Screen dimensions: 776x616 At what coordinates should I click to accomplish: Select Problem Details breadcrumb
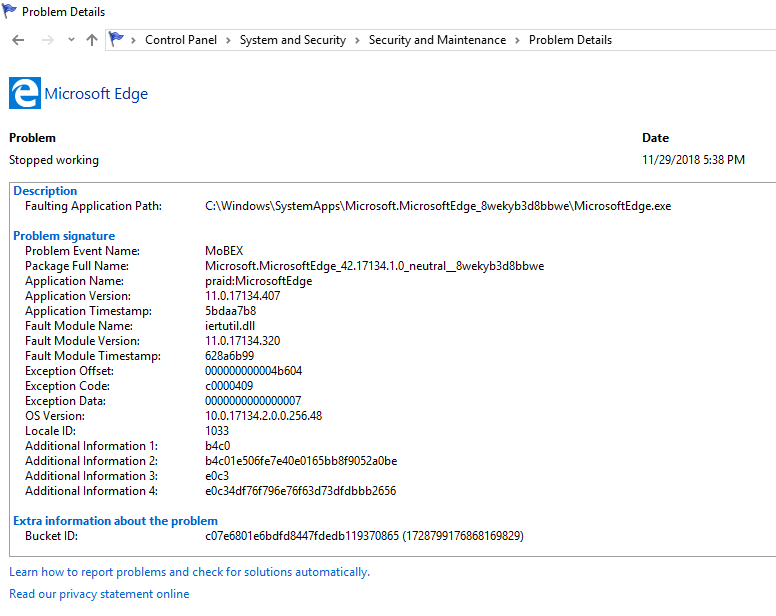click(570, 40)
